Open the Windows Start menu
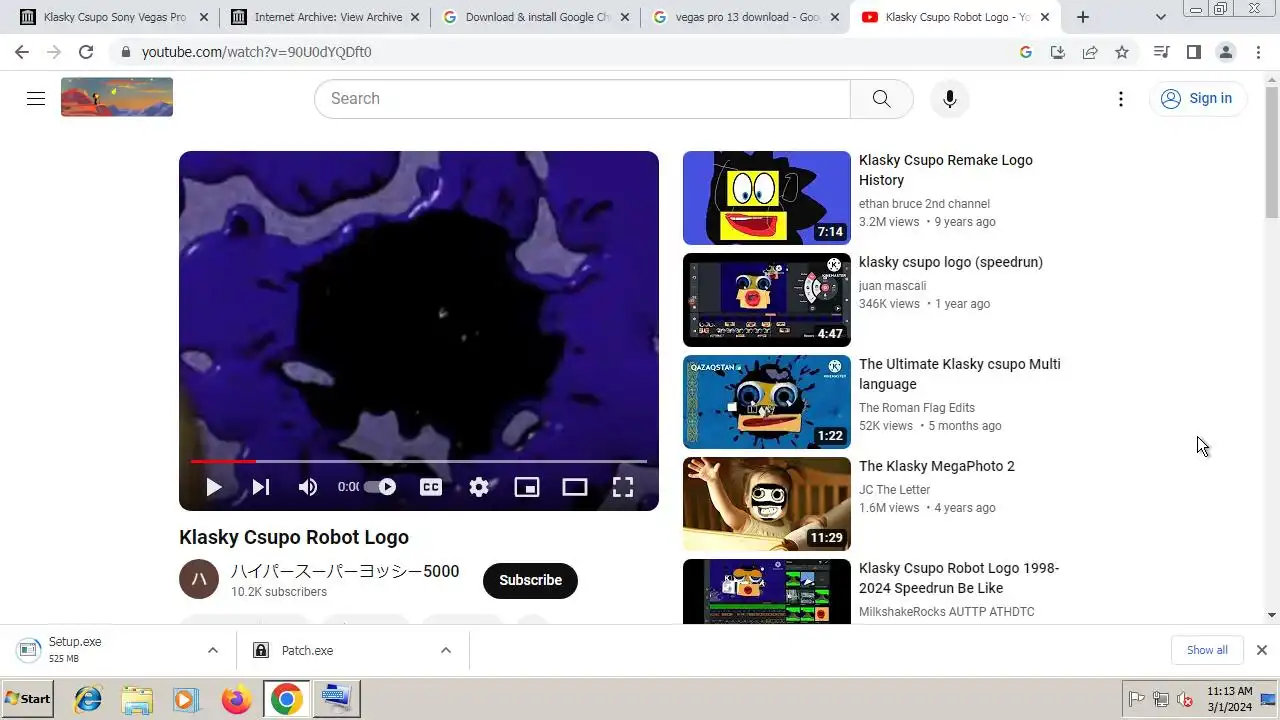Screen dimensions: 1280x720 pos(27,699)
